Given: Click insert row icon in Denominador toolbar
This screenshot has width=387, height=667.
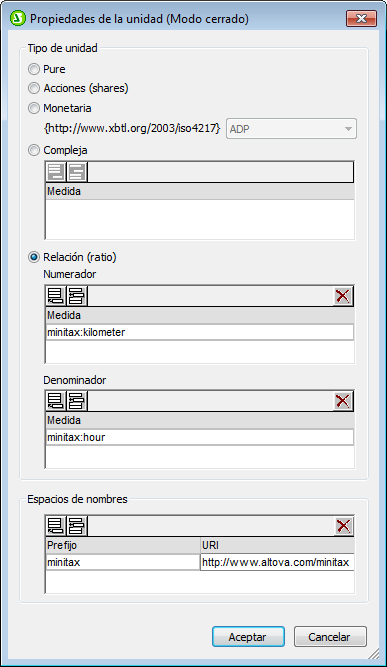Looking at the screenshot, I should coord(77,401).
